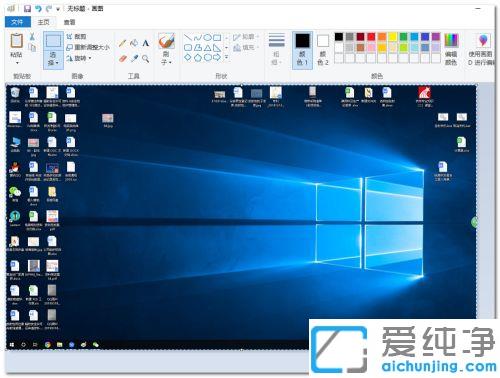Pick the green palette swatch
This screenshot has width=500, height=378.
point(403,37)
